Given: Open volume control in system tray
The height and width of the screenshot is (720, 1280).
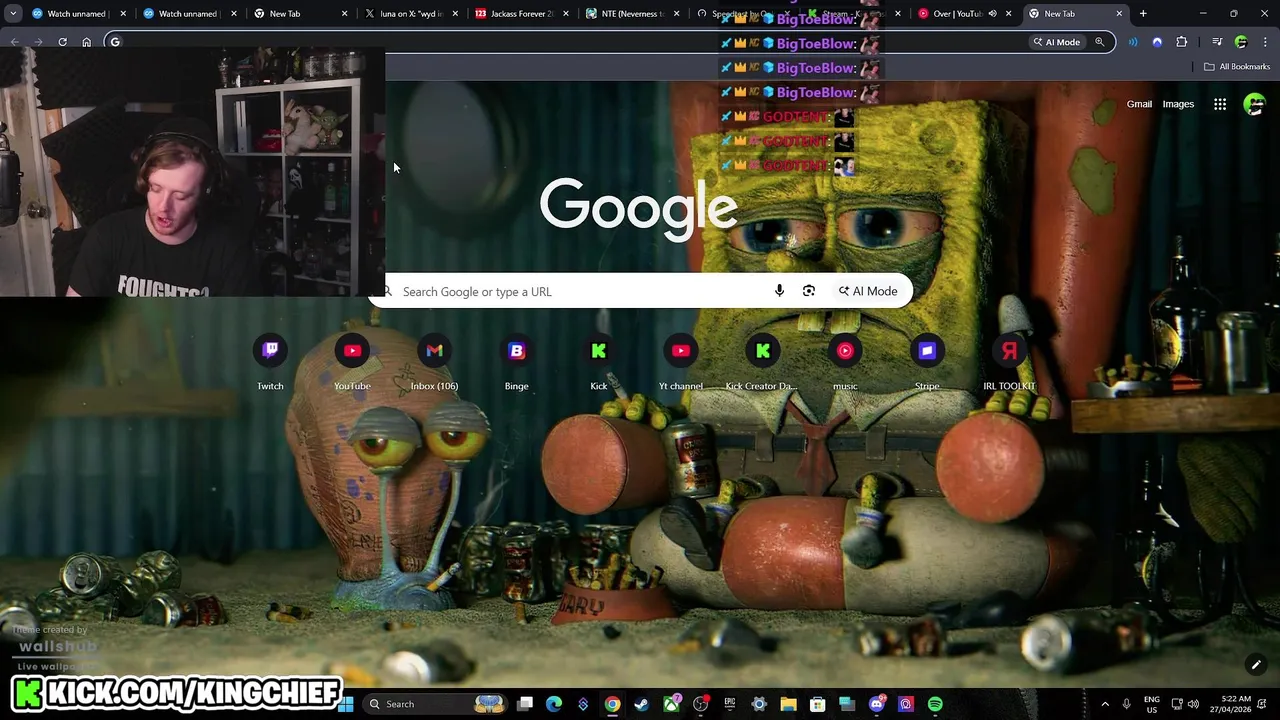Looking at the screenshot, I should 1192,704.
